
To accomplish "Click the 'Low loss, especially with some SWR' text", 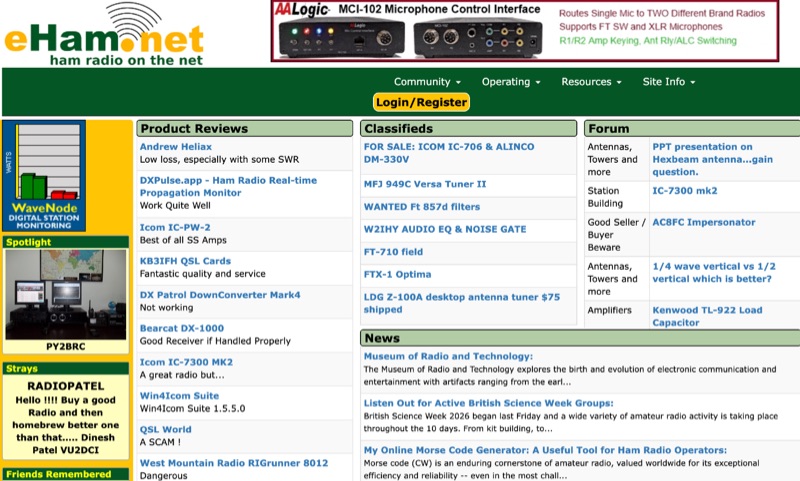I will [x=219, y=159].
